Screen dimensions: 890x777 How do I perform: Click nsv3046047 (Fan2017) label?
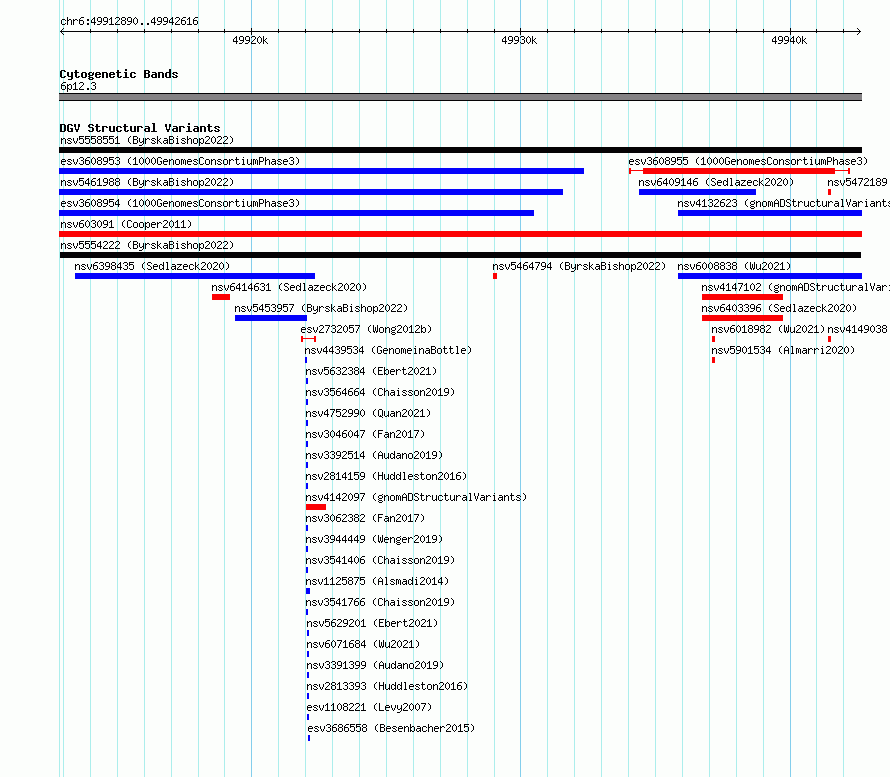tap(366, 434)
